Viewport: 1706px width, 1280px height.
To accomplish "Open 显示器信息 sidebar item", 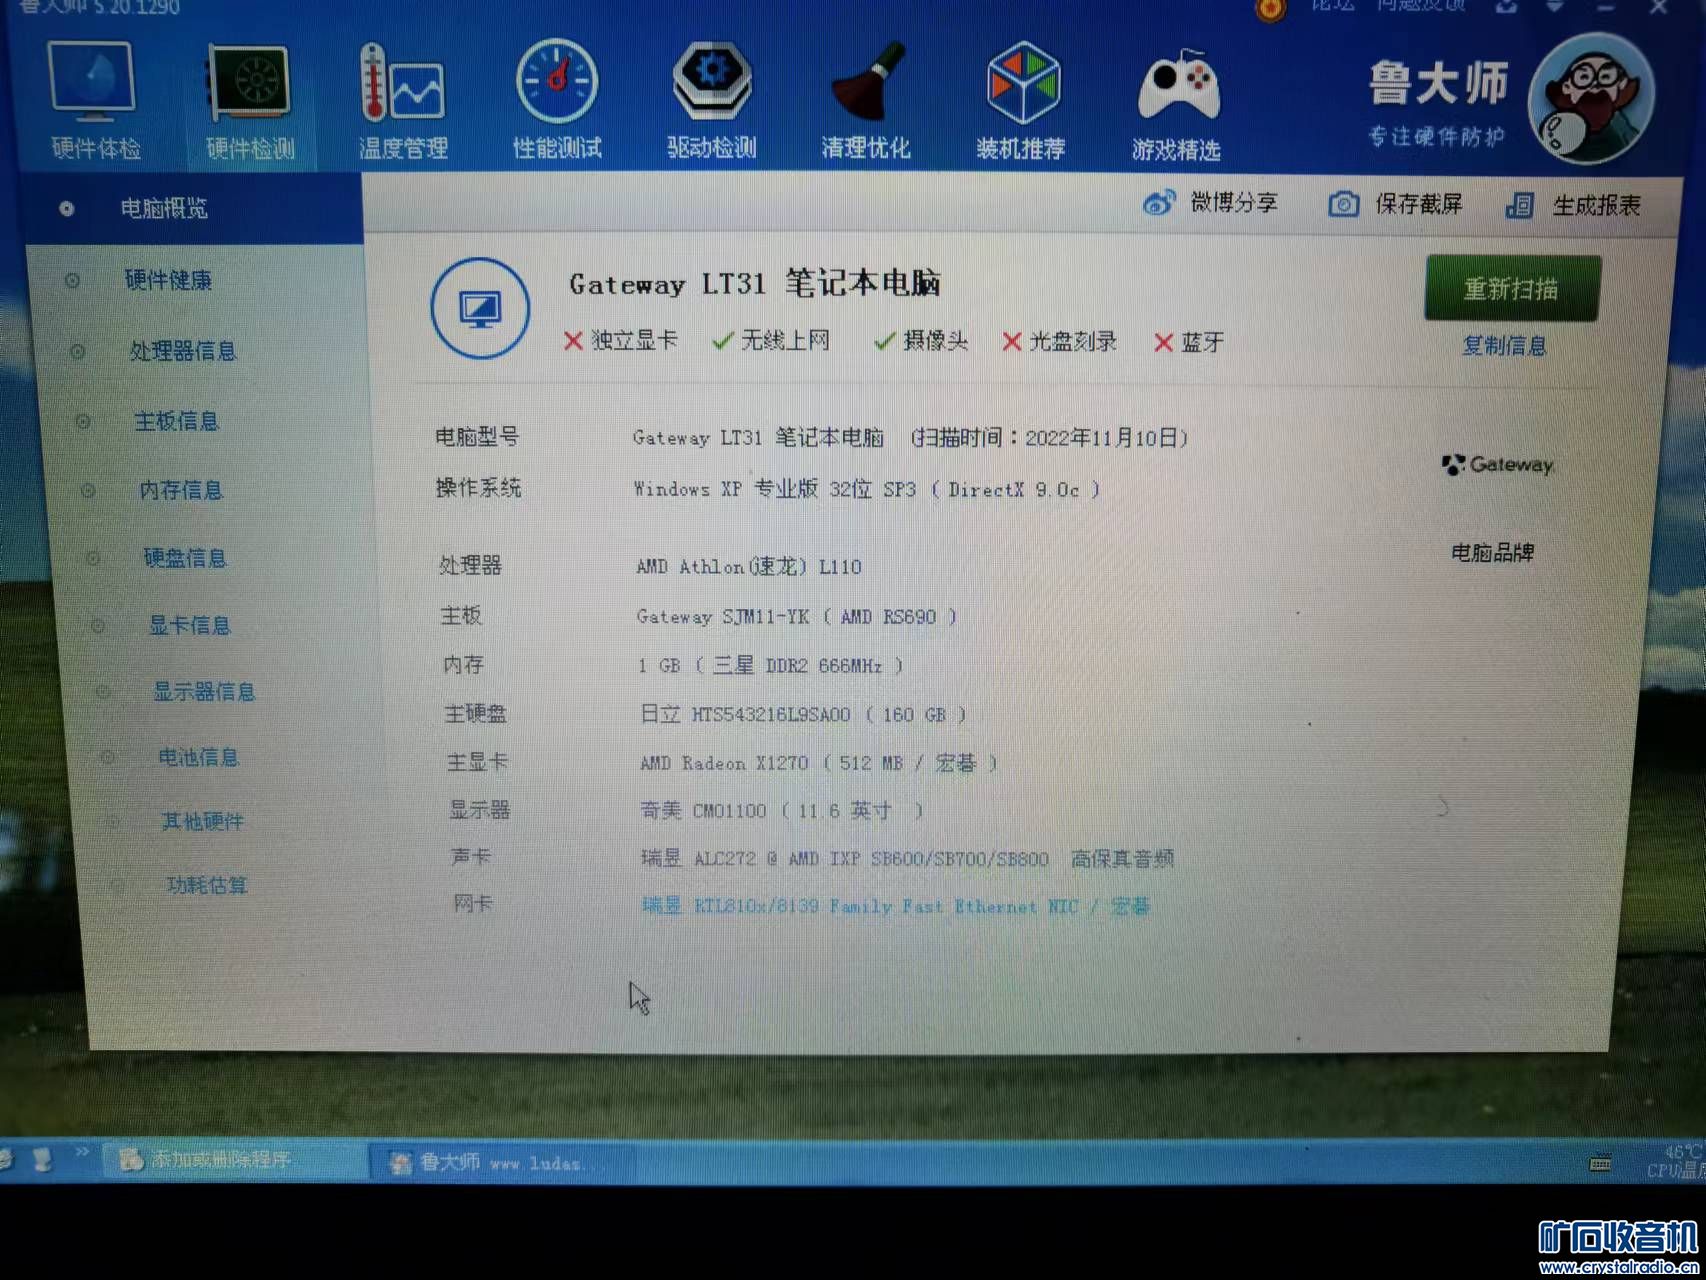I will (204, 691).
